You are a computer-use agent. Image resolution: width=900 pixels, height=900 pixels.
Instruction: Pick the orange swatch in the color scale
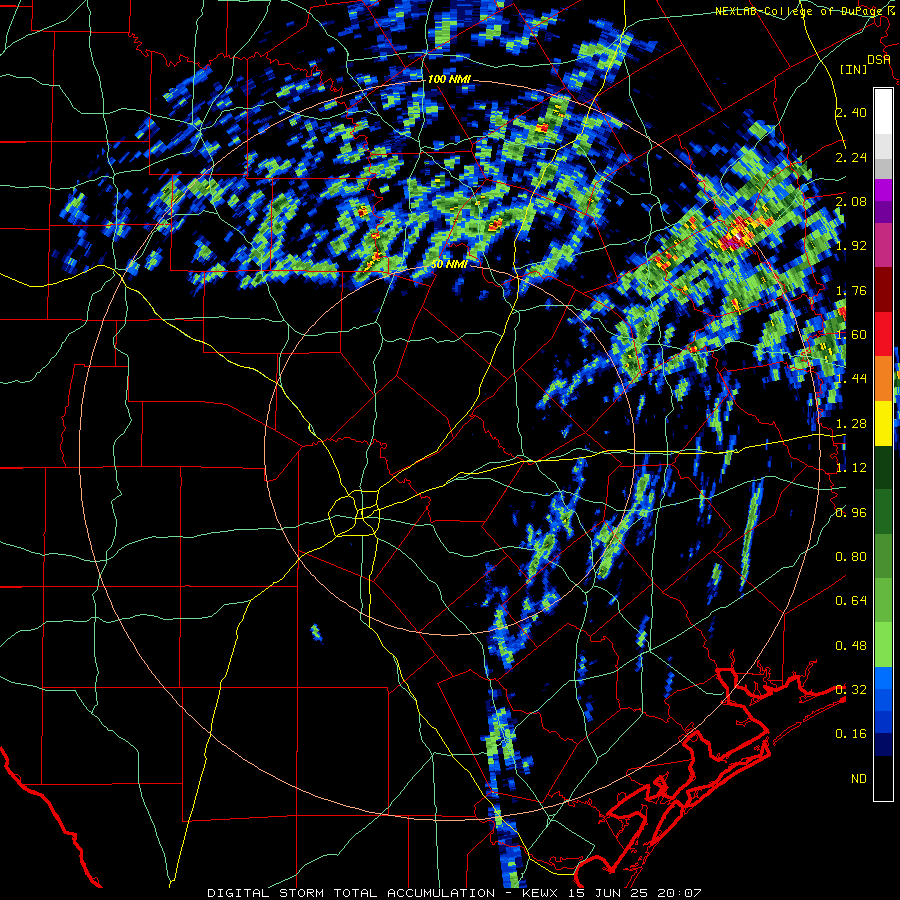[883, 379]
